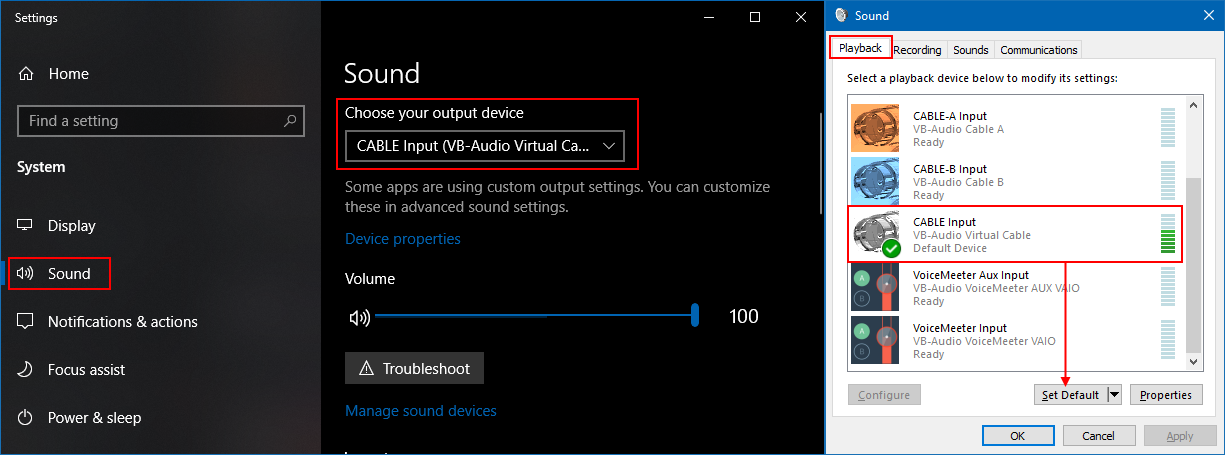Click the Display monitor icon
This screenshot has height=455, width=1225.
pyautogui.click(x=26, y=226)
